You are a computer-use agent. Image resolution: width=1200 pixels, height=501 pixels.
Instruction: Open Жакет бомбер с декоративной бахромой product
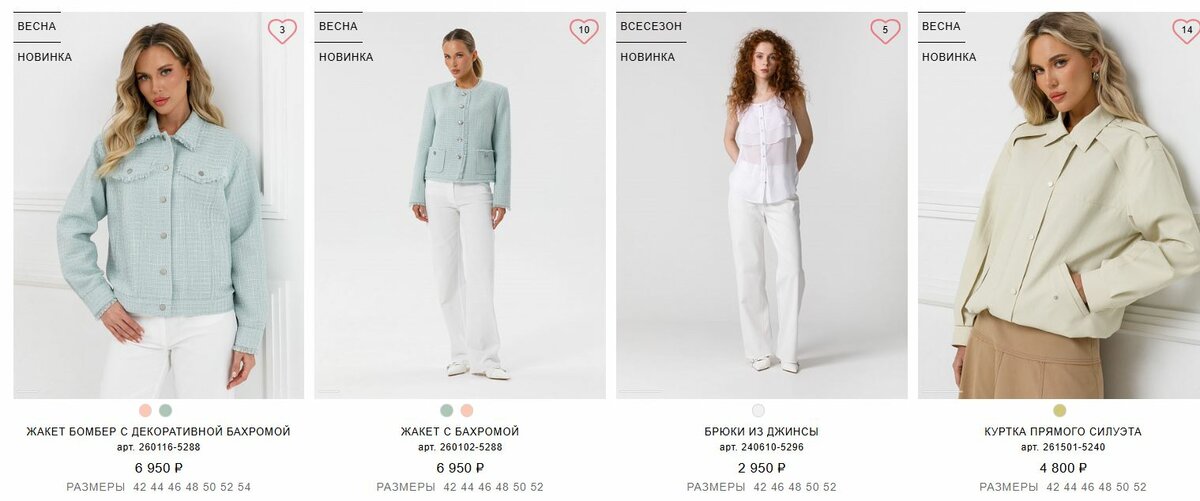click(x=158, y=432)
